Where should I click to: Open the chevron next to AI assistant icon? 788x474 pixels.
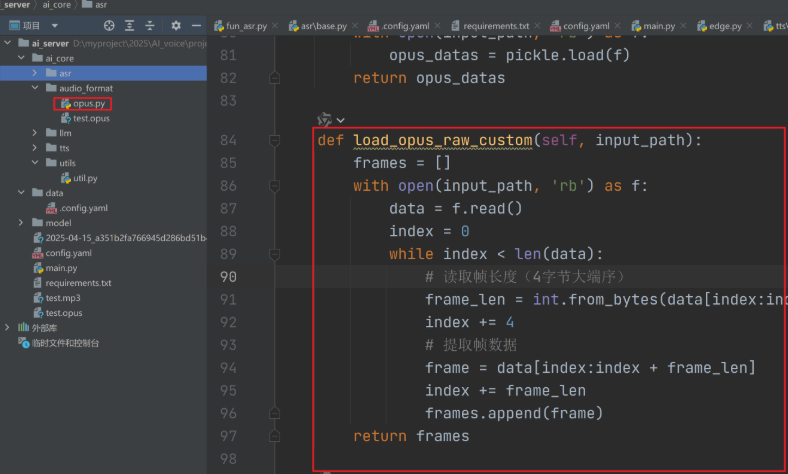tap(341, 120)
